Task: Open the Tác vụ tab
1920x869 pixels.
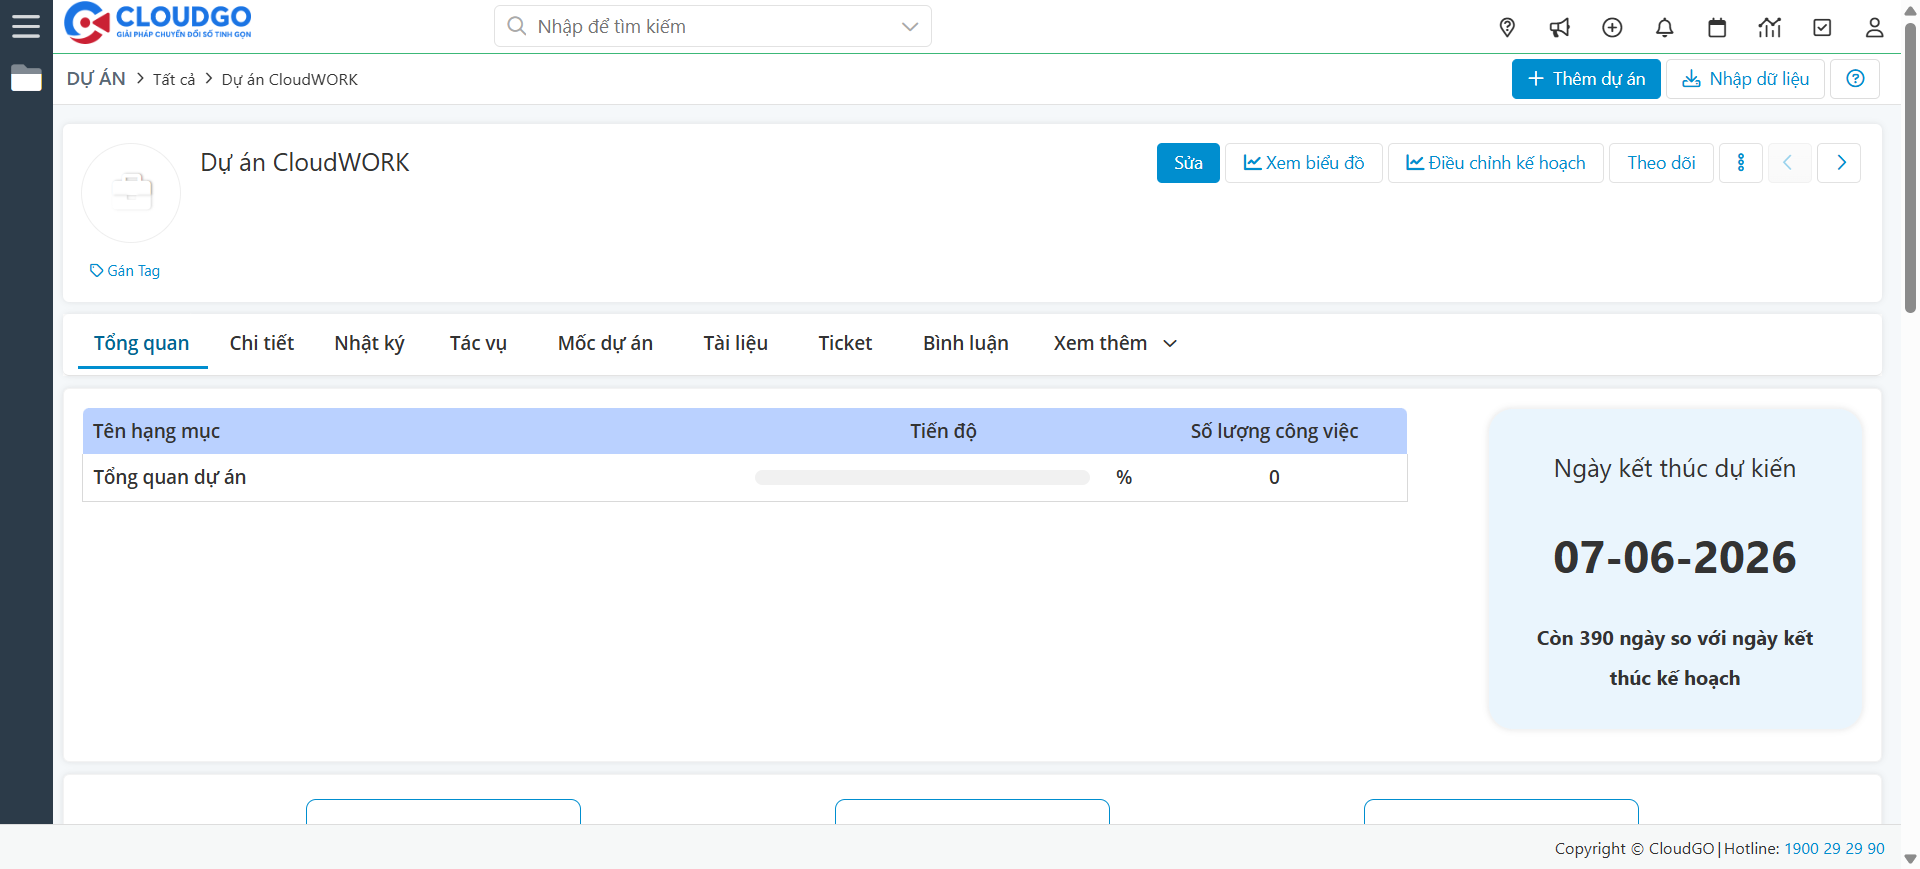Action: click(x=478, y=343)
